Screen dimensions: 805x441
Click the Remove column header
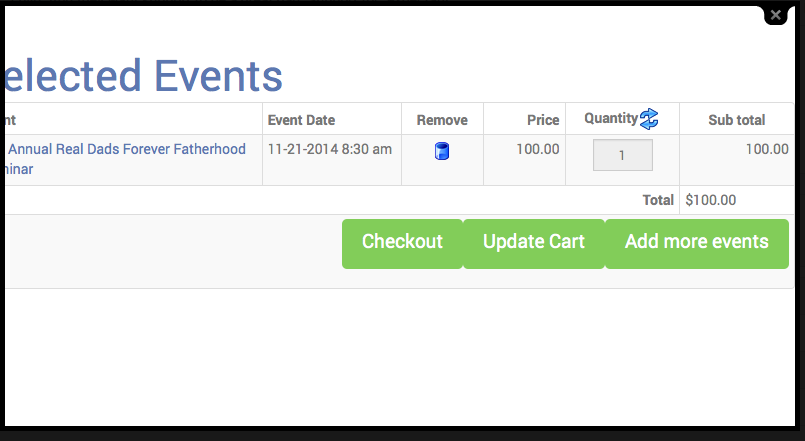(x=442, y=120)
